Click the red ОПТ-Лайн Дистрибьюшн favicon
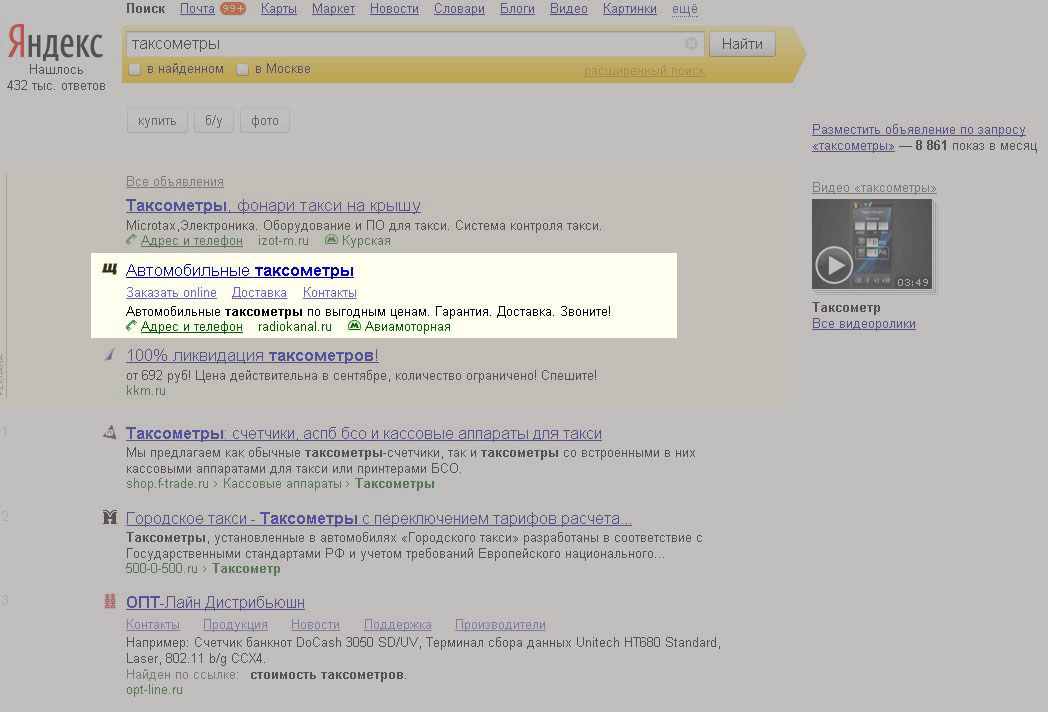 pos(110,601)
